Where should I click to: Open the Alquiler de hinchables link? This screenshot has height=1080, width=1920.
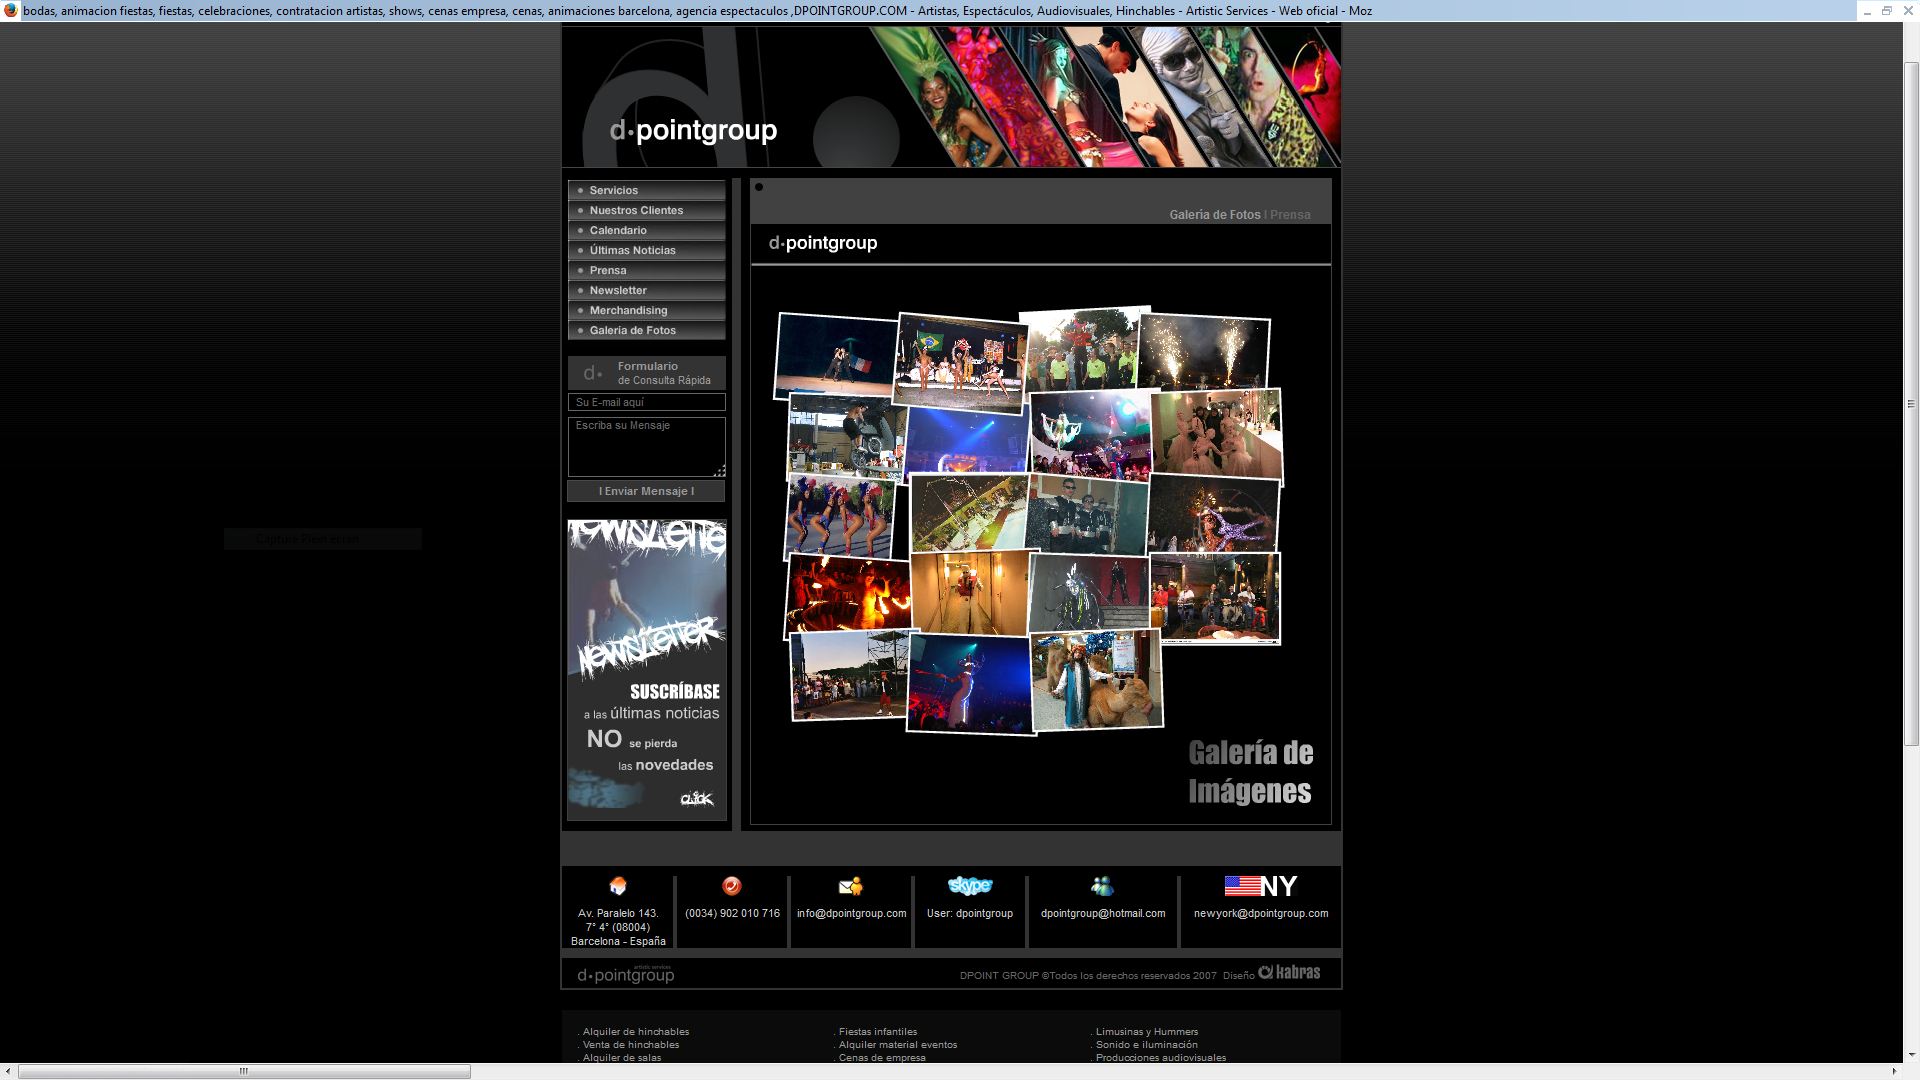pyautogui.click(x=636, y=1032)
